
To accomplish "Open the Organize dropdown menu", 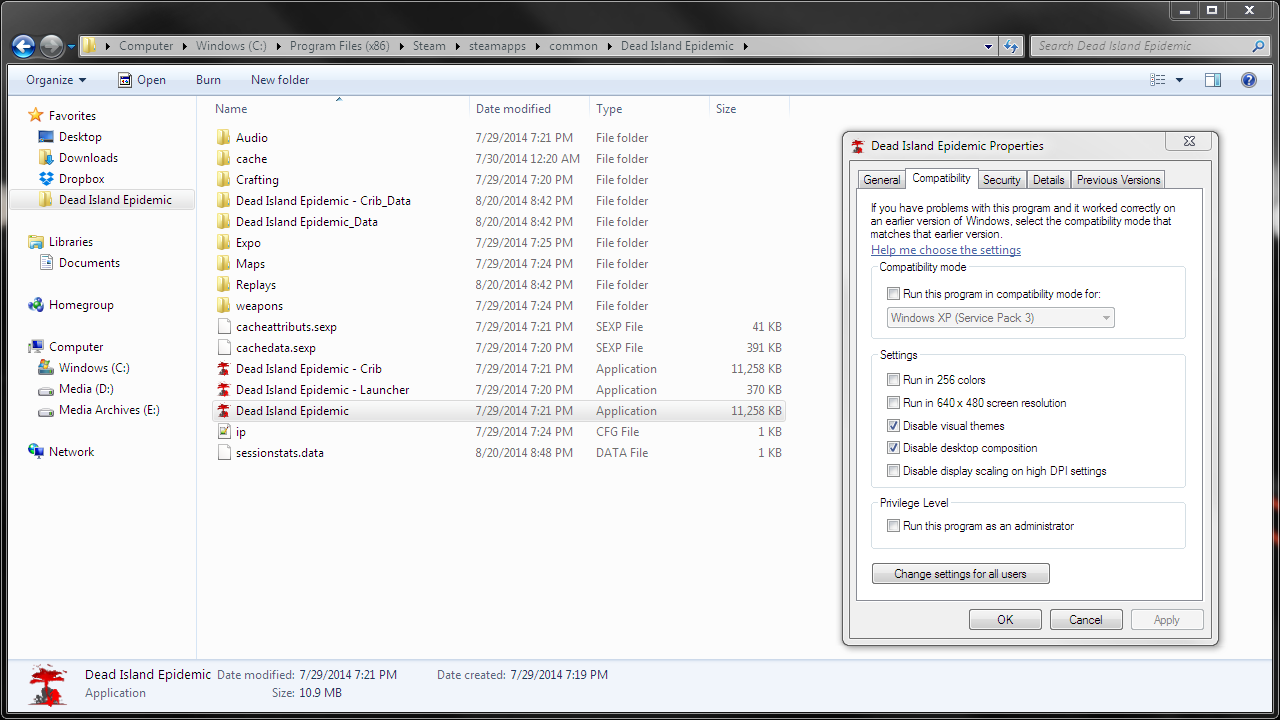I will pos(56,80).
